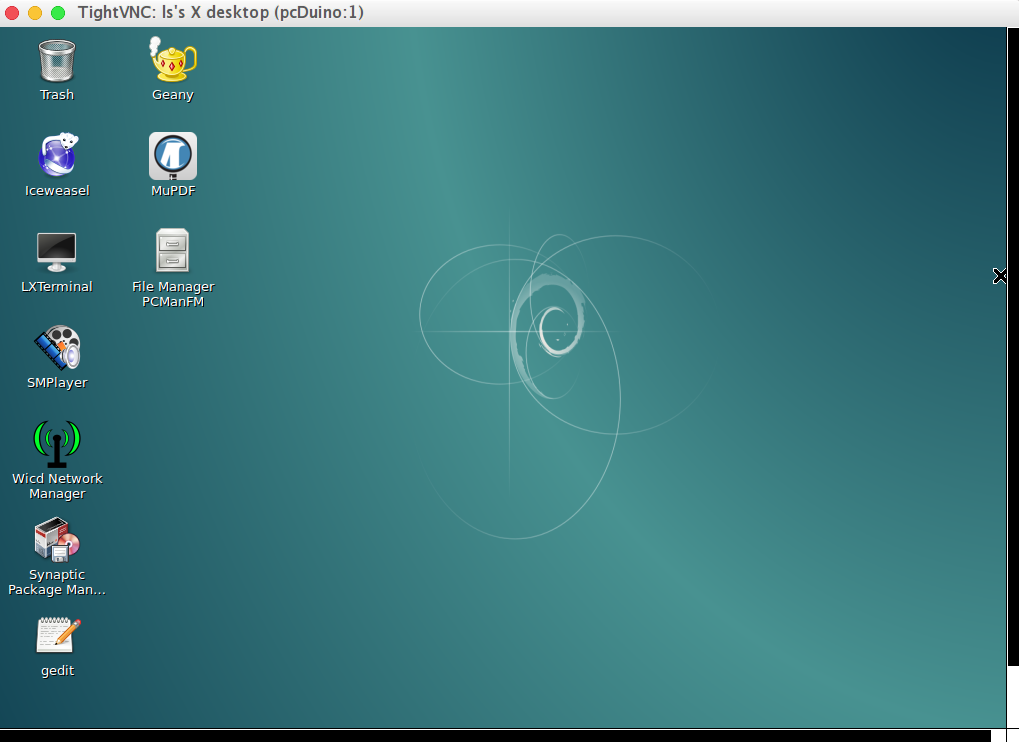Maximize the TightVNC window with green button
1019x742 pixels.
click(x=58, y=13)
